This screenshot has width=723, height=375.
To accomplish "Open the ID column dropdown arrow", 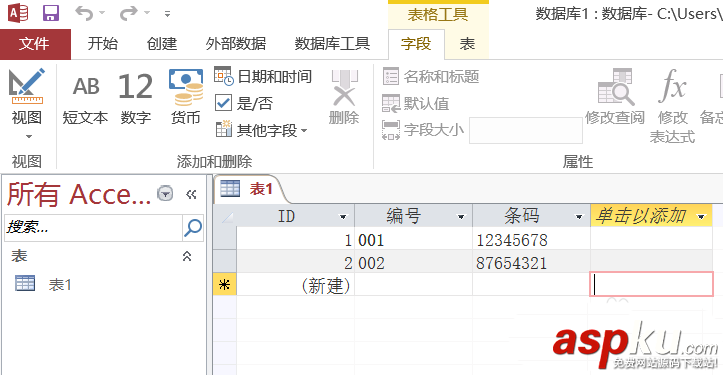I will 343,217.
